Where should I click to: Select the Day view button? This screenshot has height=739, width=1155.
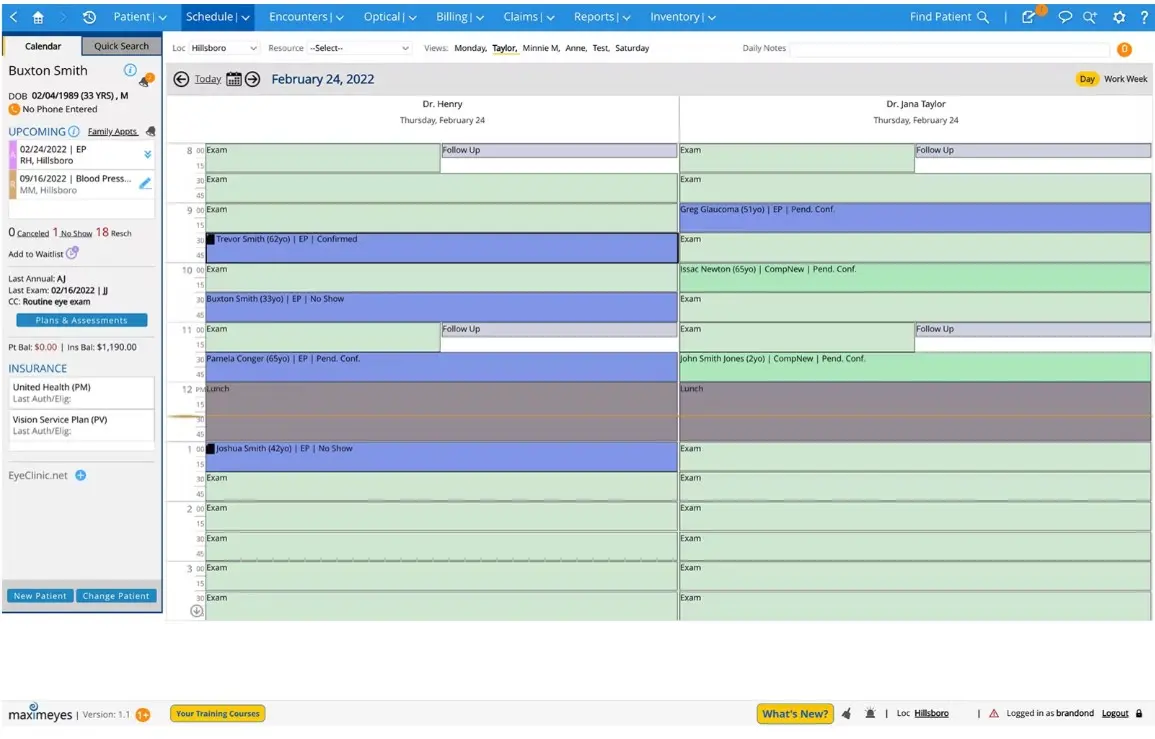tap(1087, 77)
